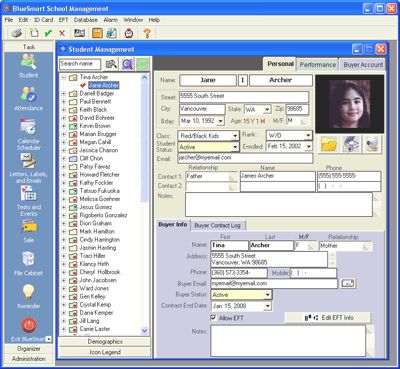Click the alarm clock toolbar icon

point(129,33)
